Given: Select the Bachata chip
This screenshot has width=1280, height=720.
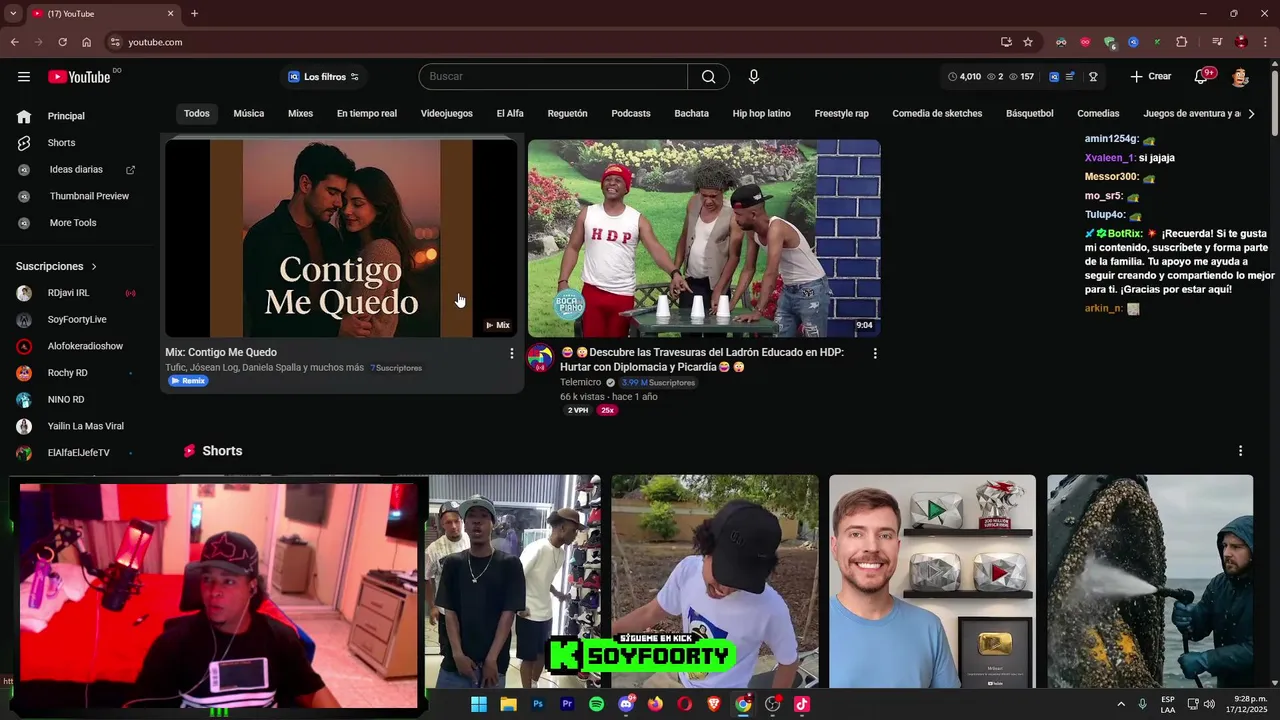Looking at the screenshot, I should 691,114.
